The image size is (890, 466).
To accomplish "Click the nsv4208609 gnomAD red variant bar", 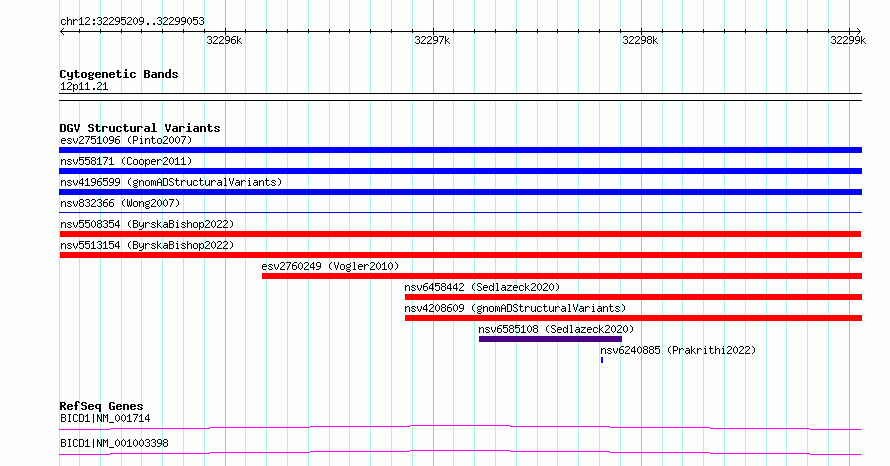I will (x=633, y=318).
